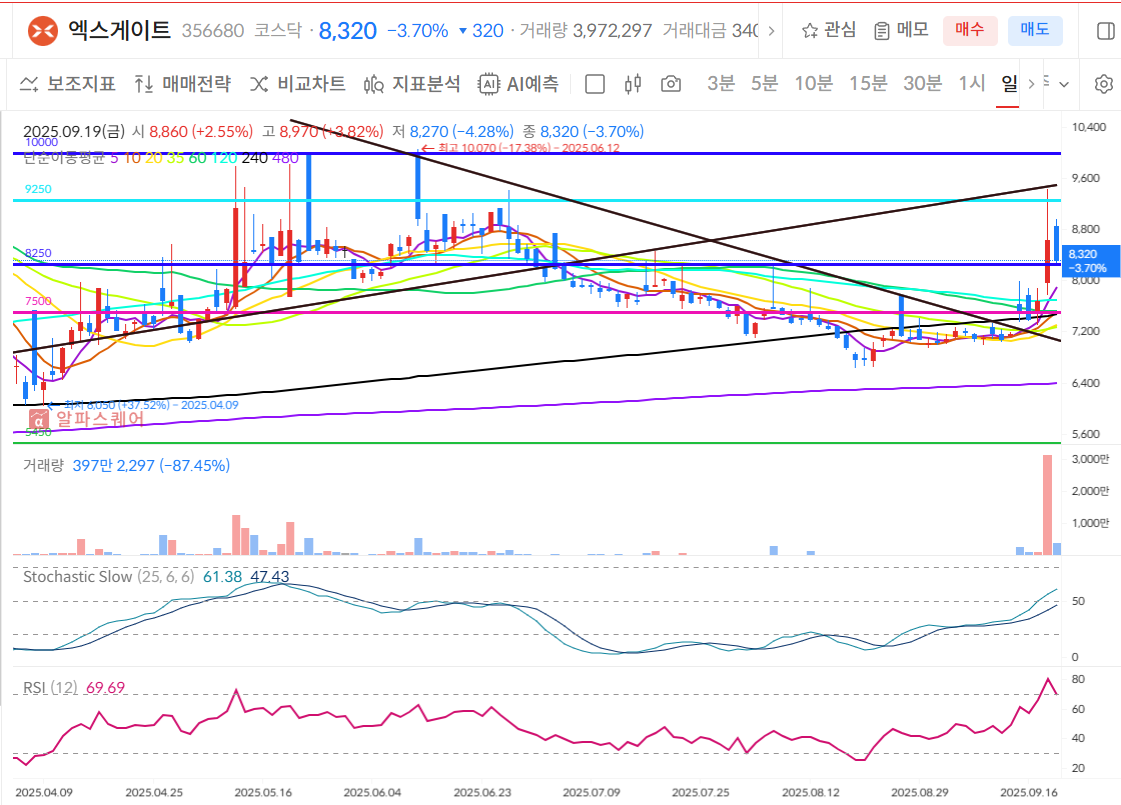The image size is (1121, 805).
Task: Toggle the right side panel icon
Action: pyautogui.click(x=1108, y=30)
